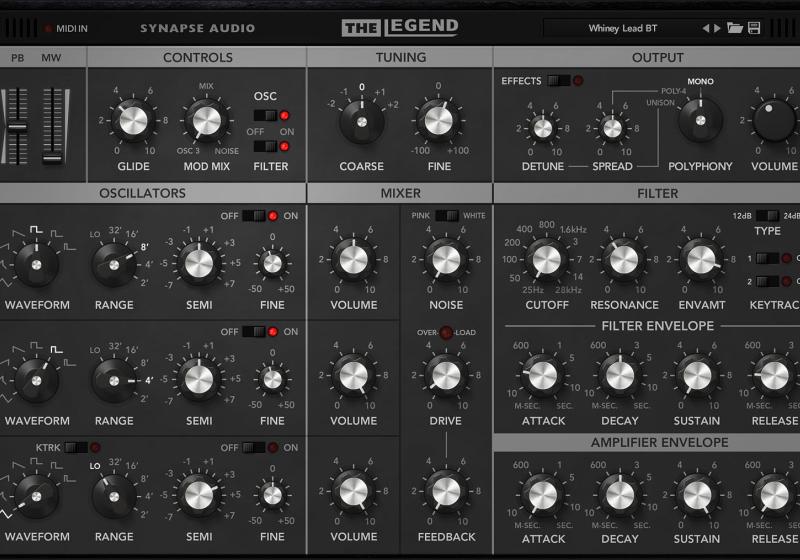Image resolution: width=800 pixels, height=560 pixels.
Task: Click the filter CUTOFF knob
Action: 546,259
